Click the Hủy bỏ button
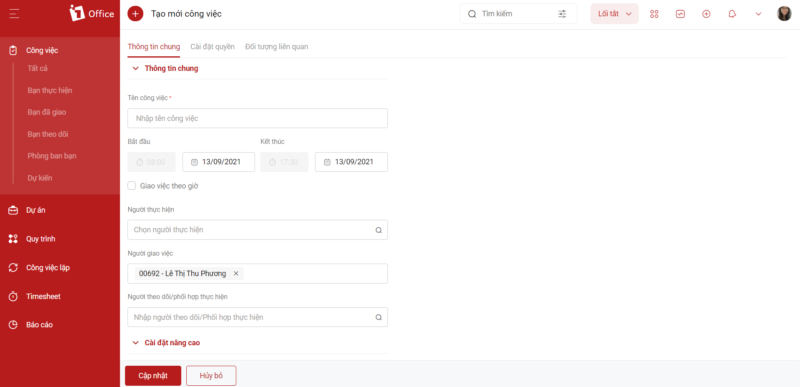 [211, 376]
